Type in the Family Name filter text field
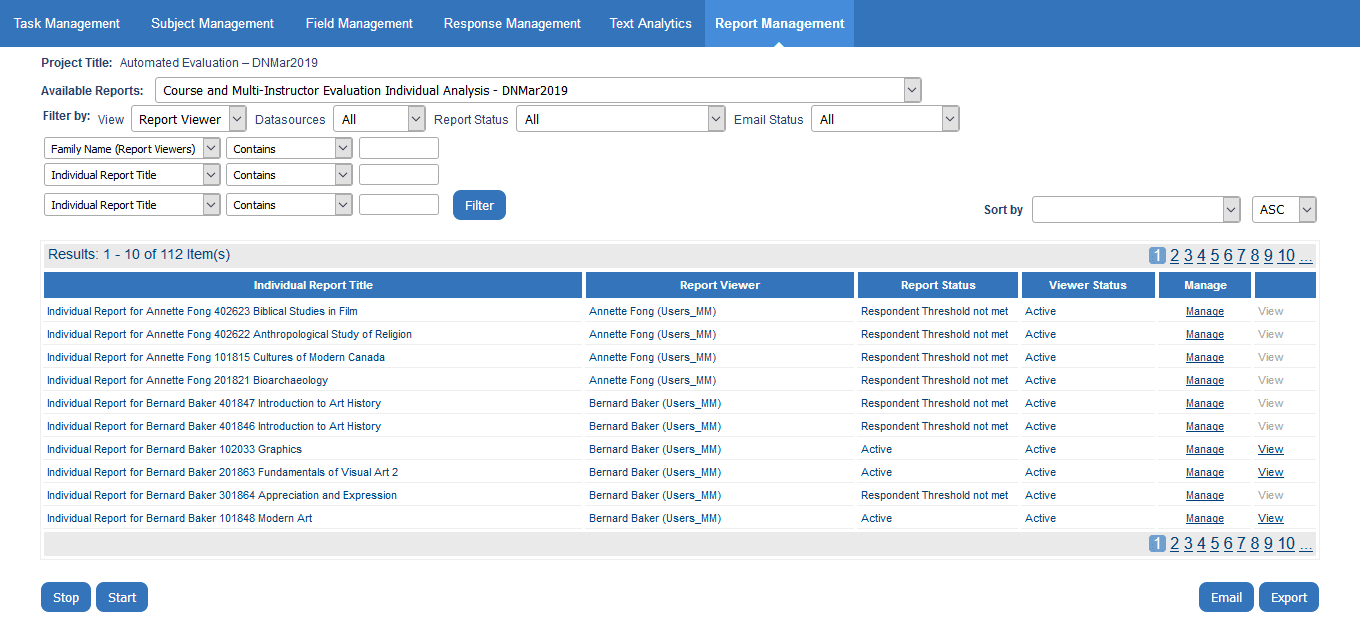Screen dimensions: 1360x630 (x=398, y=149)
